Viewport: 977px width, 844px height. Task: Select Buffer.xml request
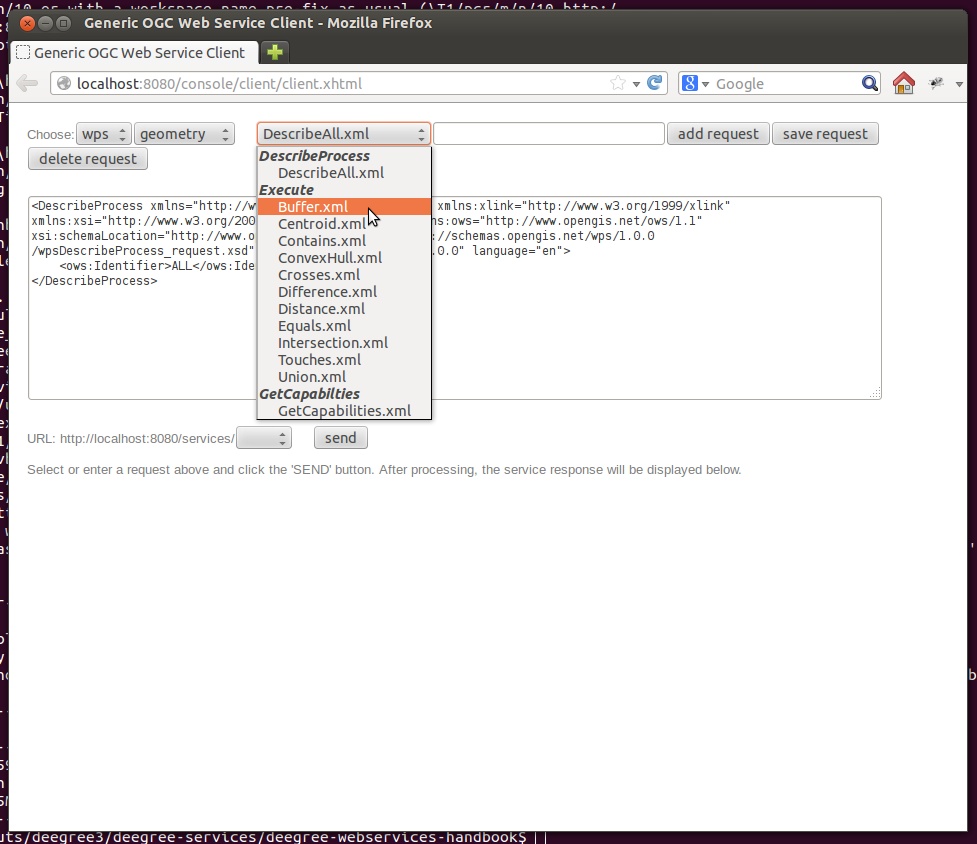tap(344, 207)
